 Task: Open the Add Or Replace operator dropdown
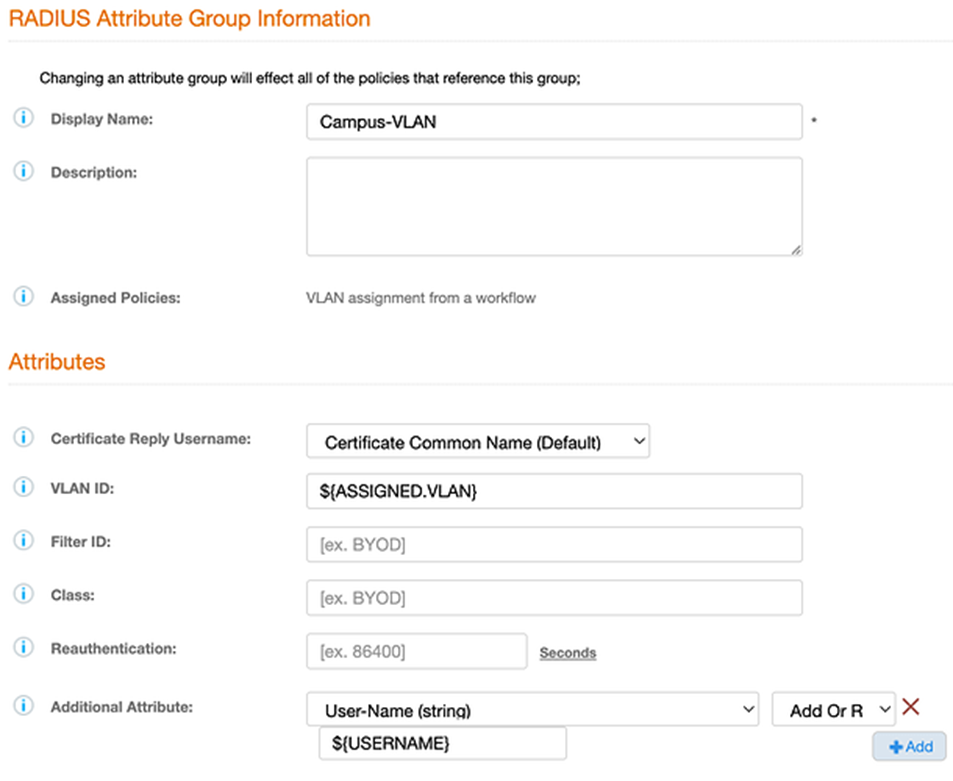(x=833, y=710)
